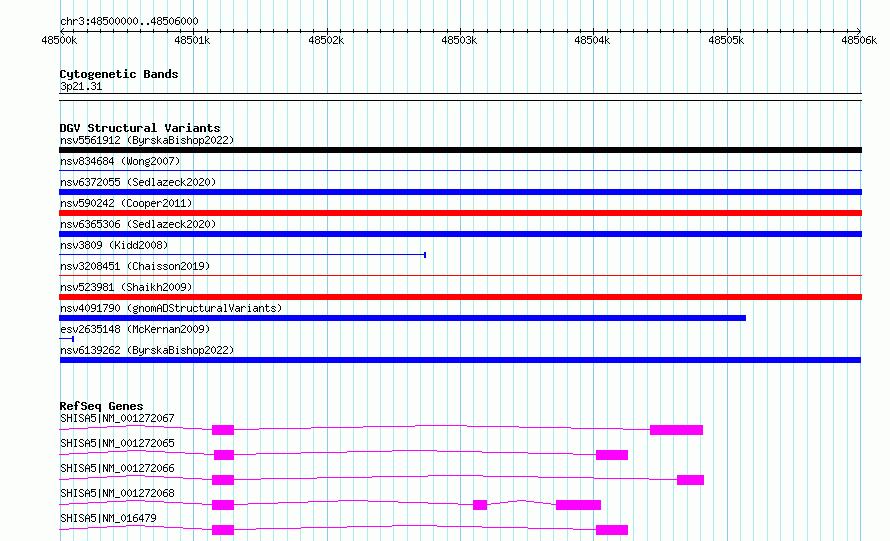Viewport: 890px width, 541px height.
Task: Click the blue nsv6365306 variant bar
Action: tap(460, 234)
